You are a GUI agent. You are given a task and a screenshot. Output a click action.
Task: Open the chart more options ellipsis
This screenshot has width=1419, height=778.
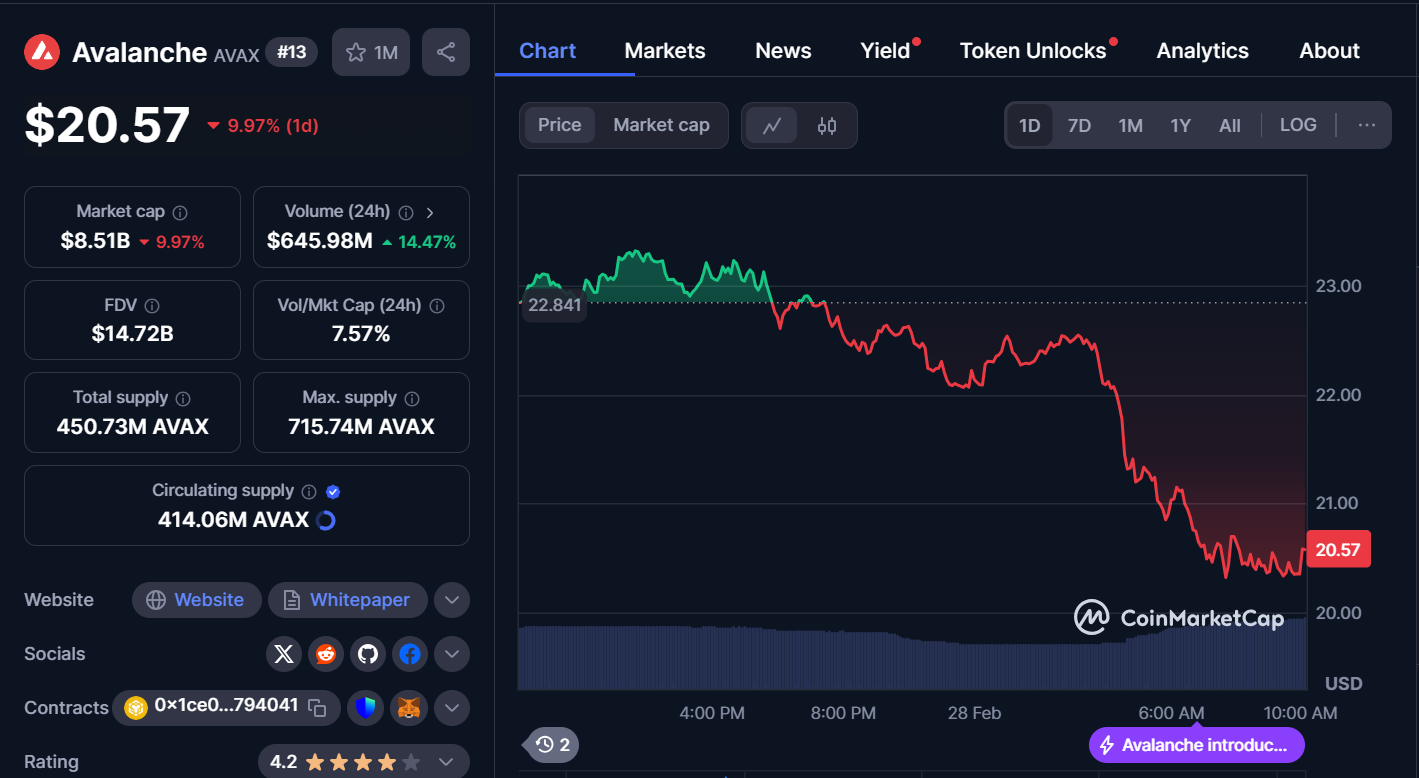pos(1367,125)
